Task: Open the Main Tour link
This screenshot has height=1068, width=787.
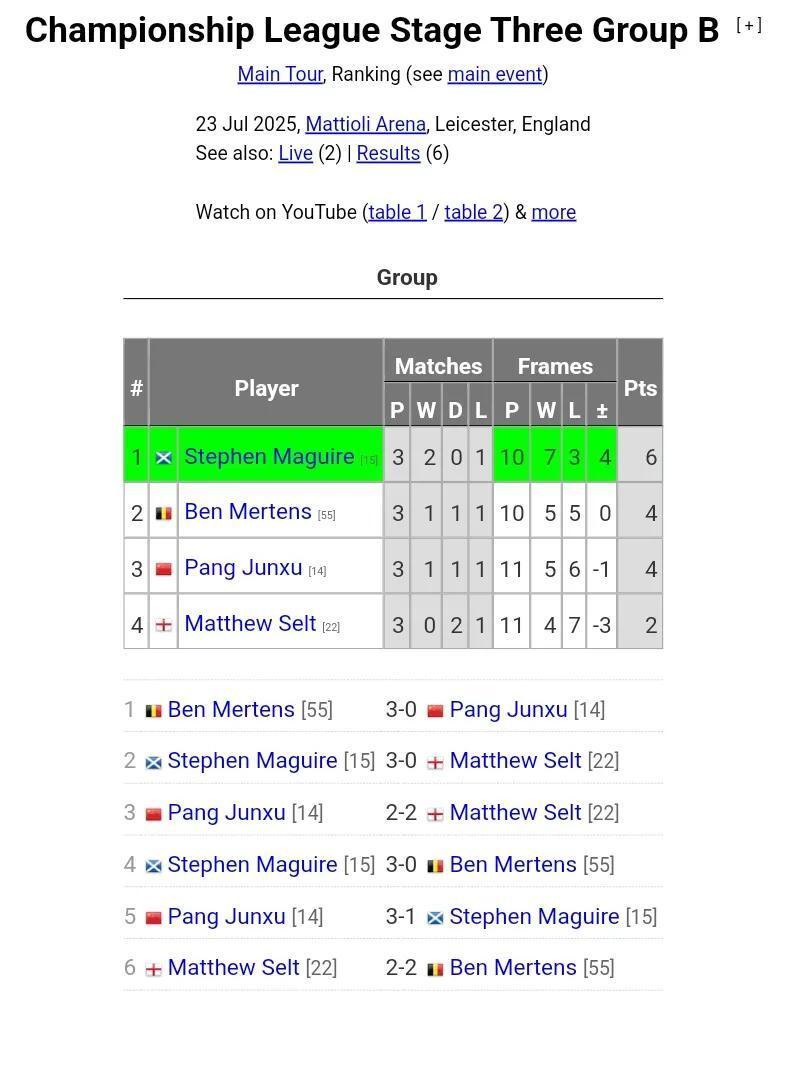Action: [280, 74]
